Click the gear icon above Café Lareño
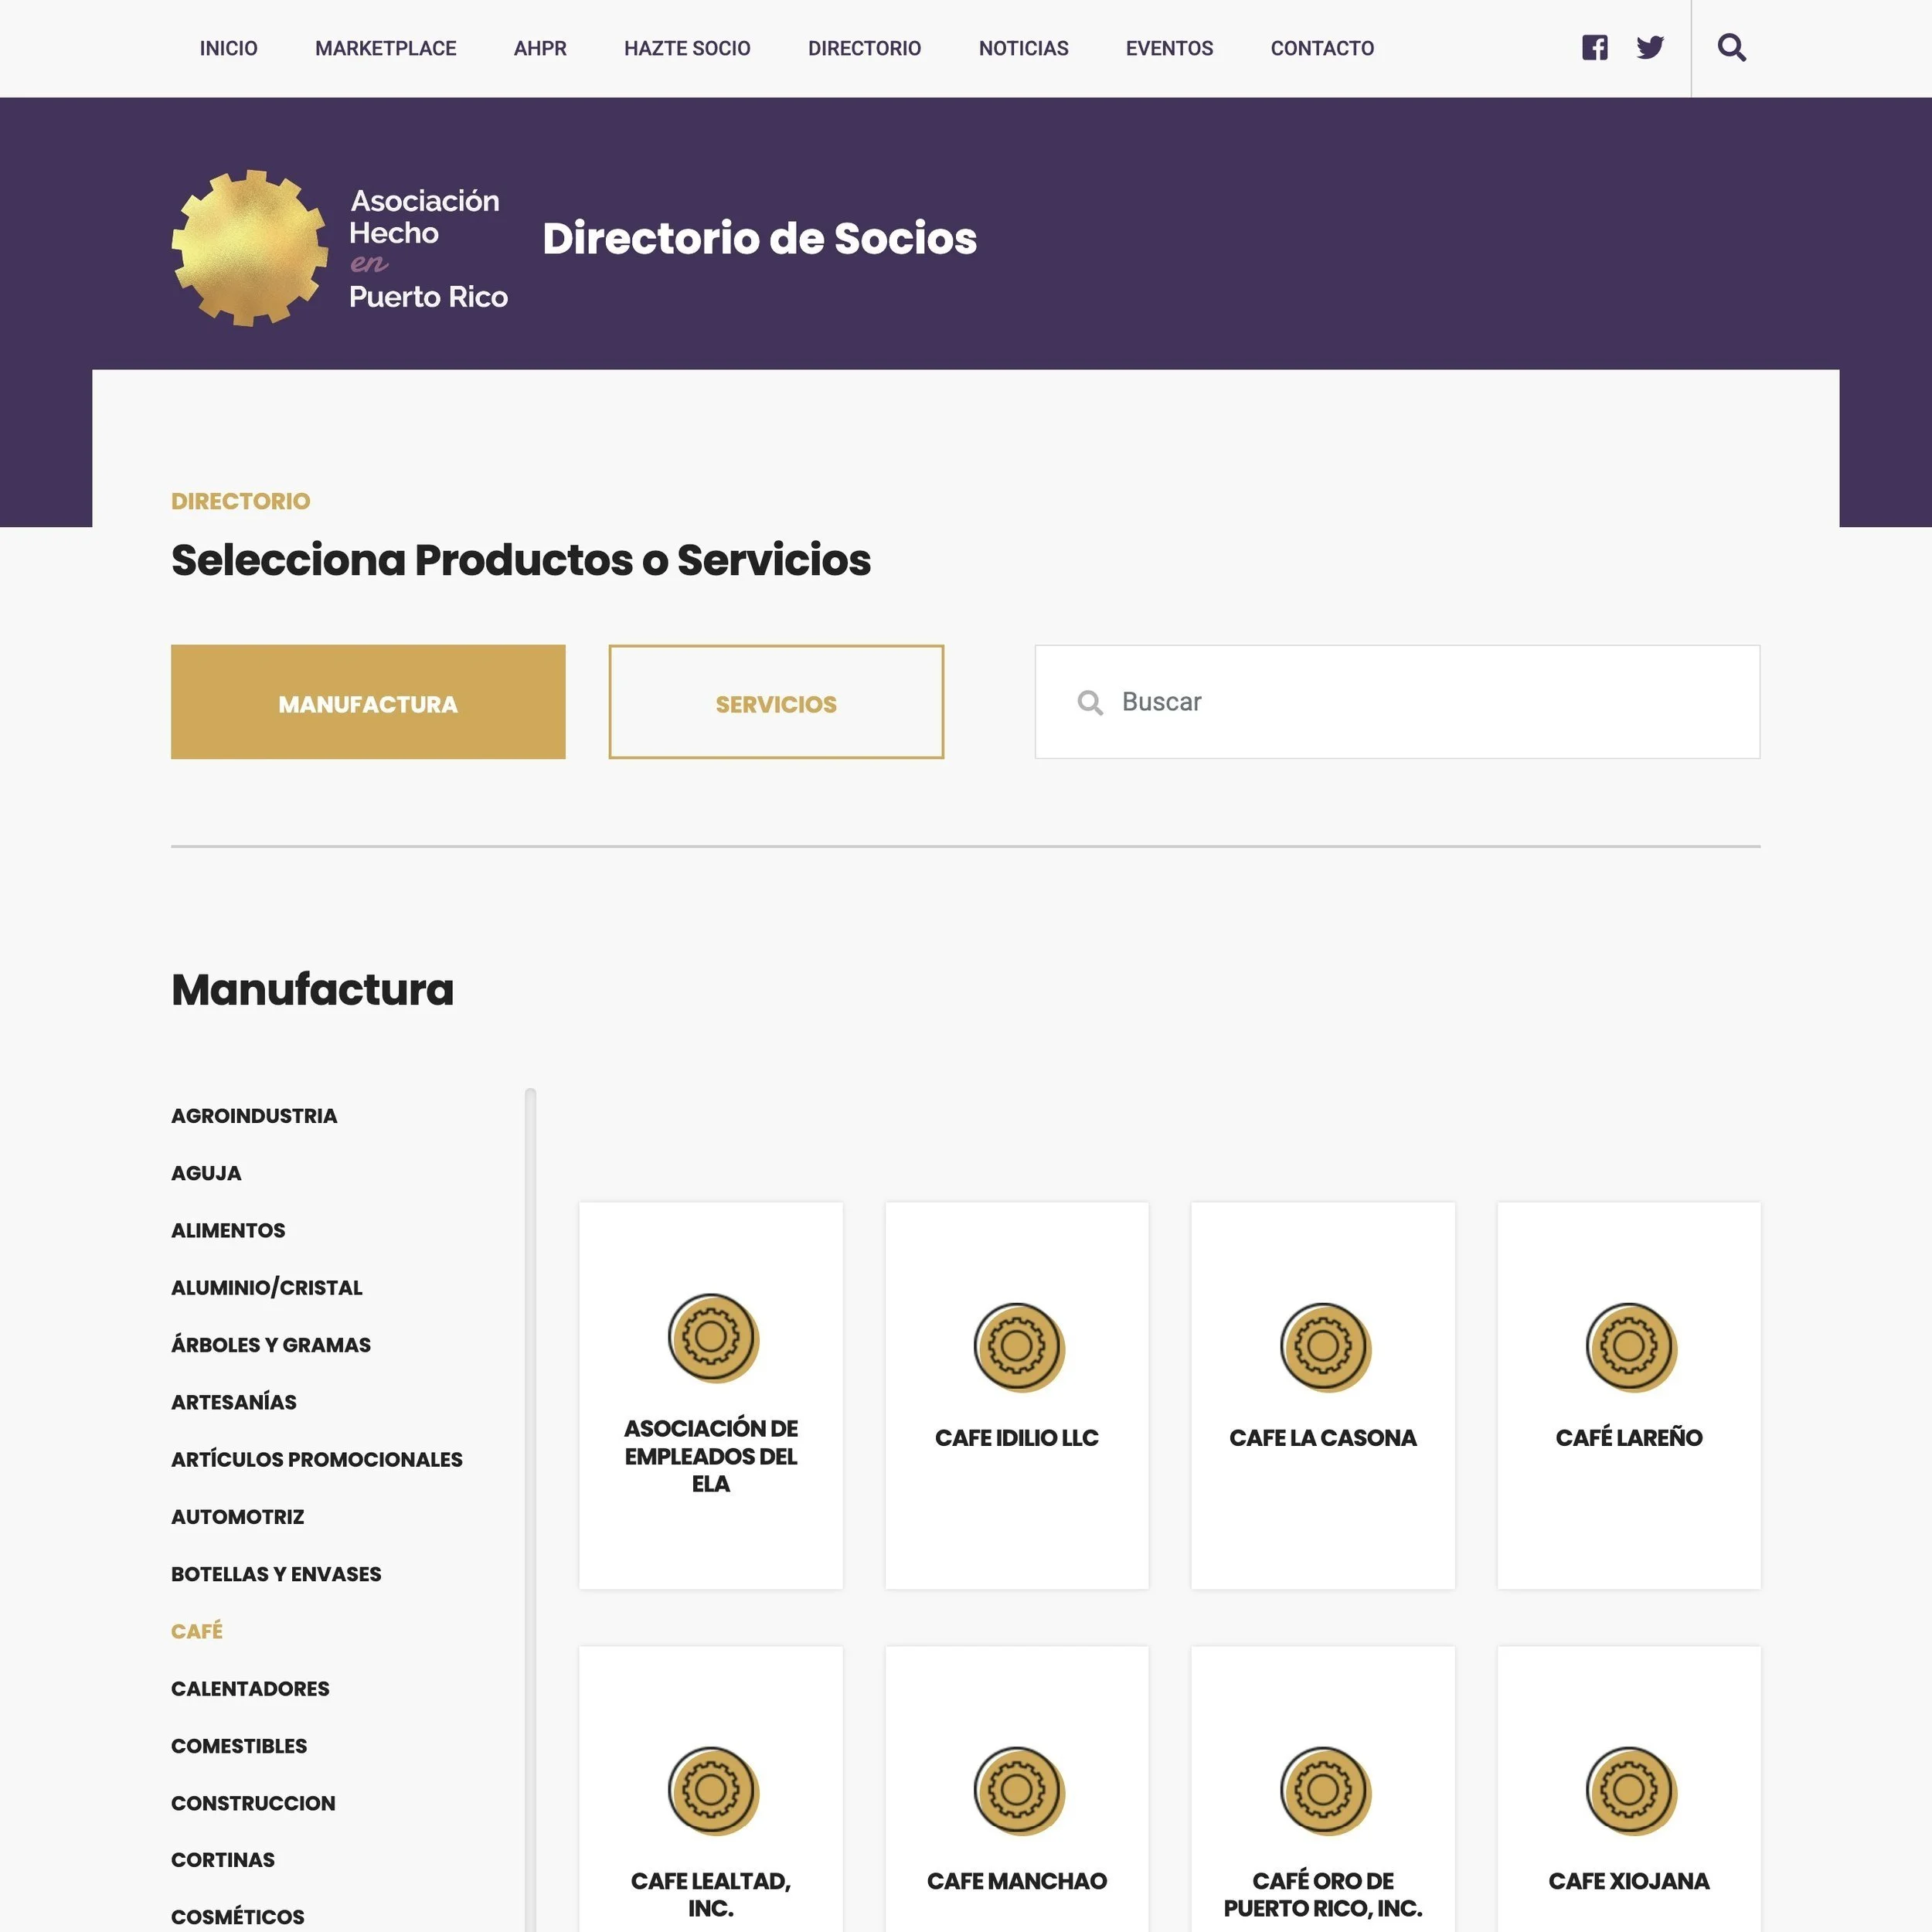 (x=1631, y=1347)
